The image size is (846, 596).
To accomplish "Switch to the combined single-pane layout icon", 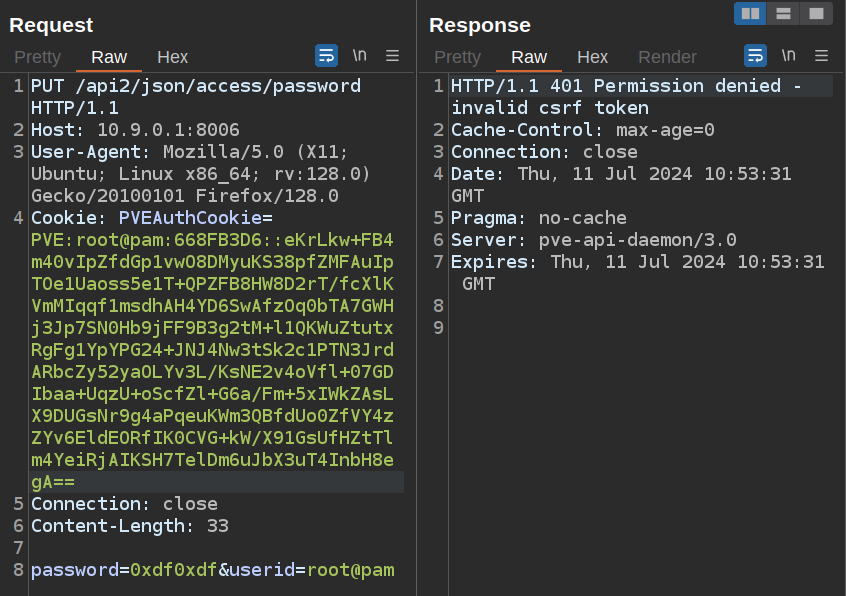I will pos(816,13).
